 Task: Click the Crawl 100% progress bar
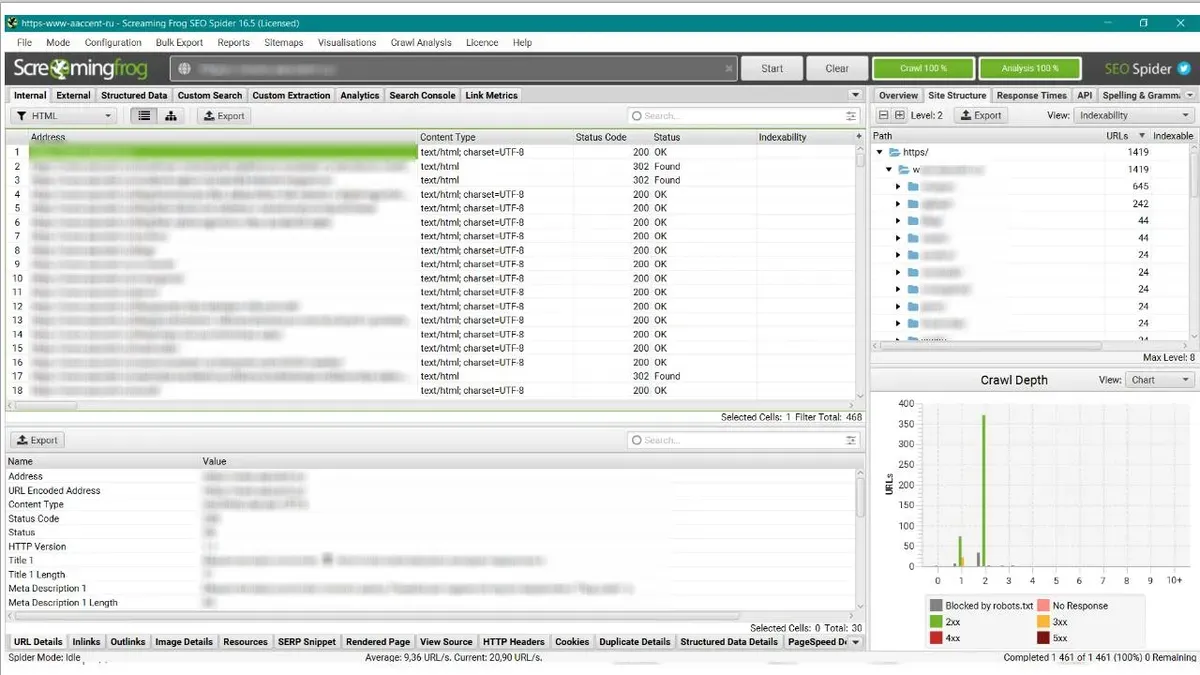[x=923, y=68]
